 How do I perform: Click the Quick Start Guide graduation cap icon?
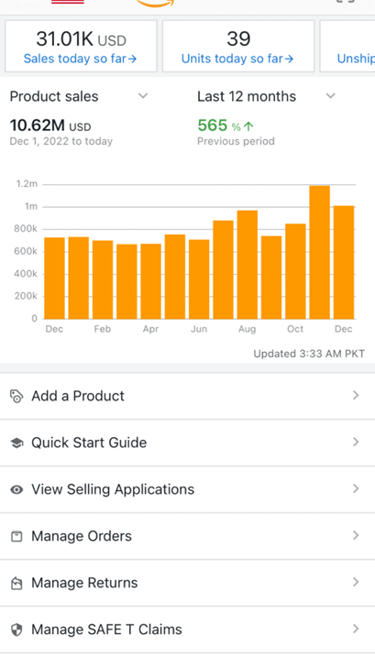coord(16,443)
